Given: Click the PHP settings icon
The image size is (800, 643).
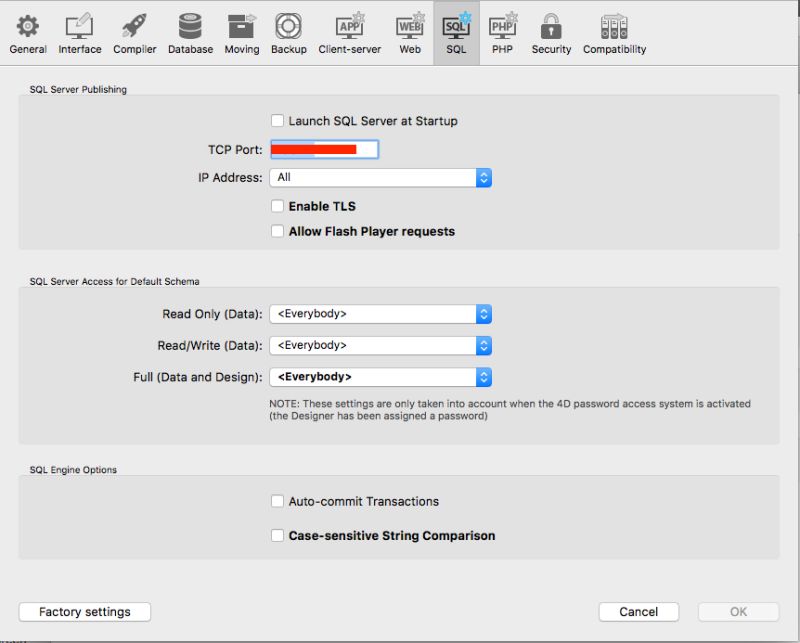Looking at the screenshot, I should point(502,30).
